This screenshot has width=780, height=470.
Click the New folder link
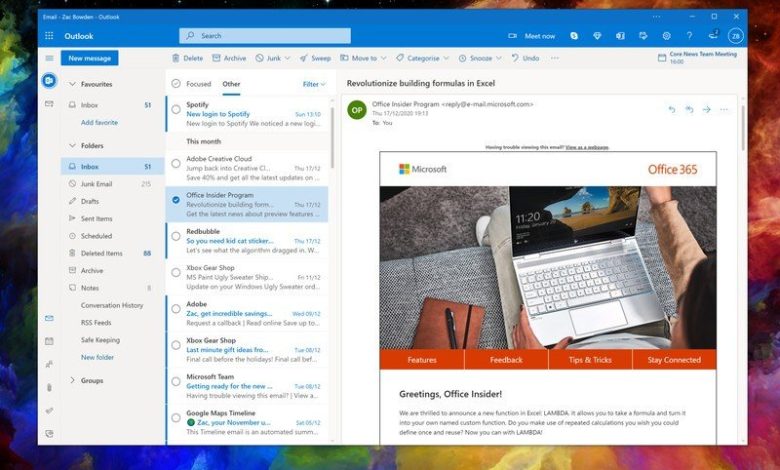click(x=98, y=357)
